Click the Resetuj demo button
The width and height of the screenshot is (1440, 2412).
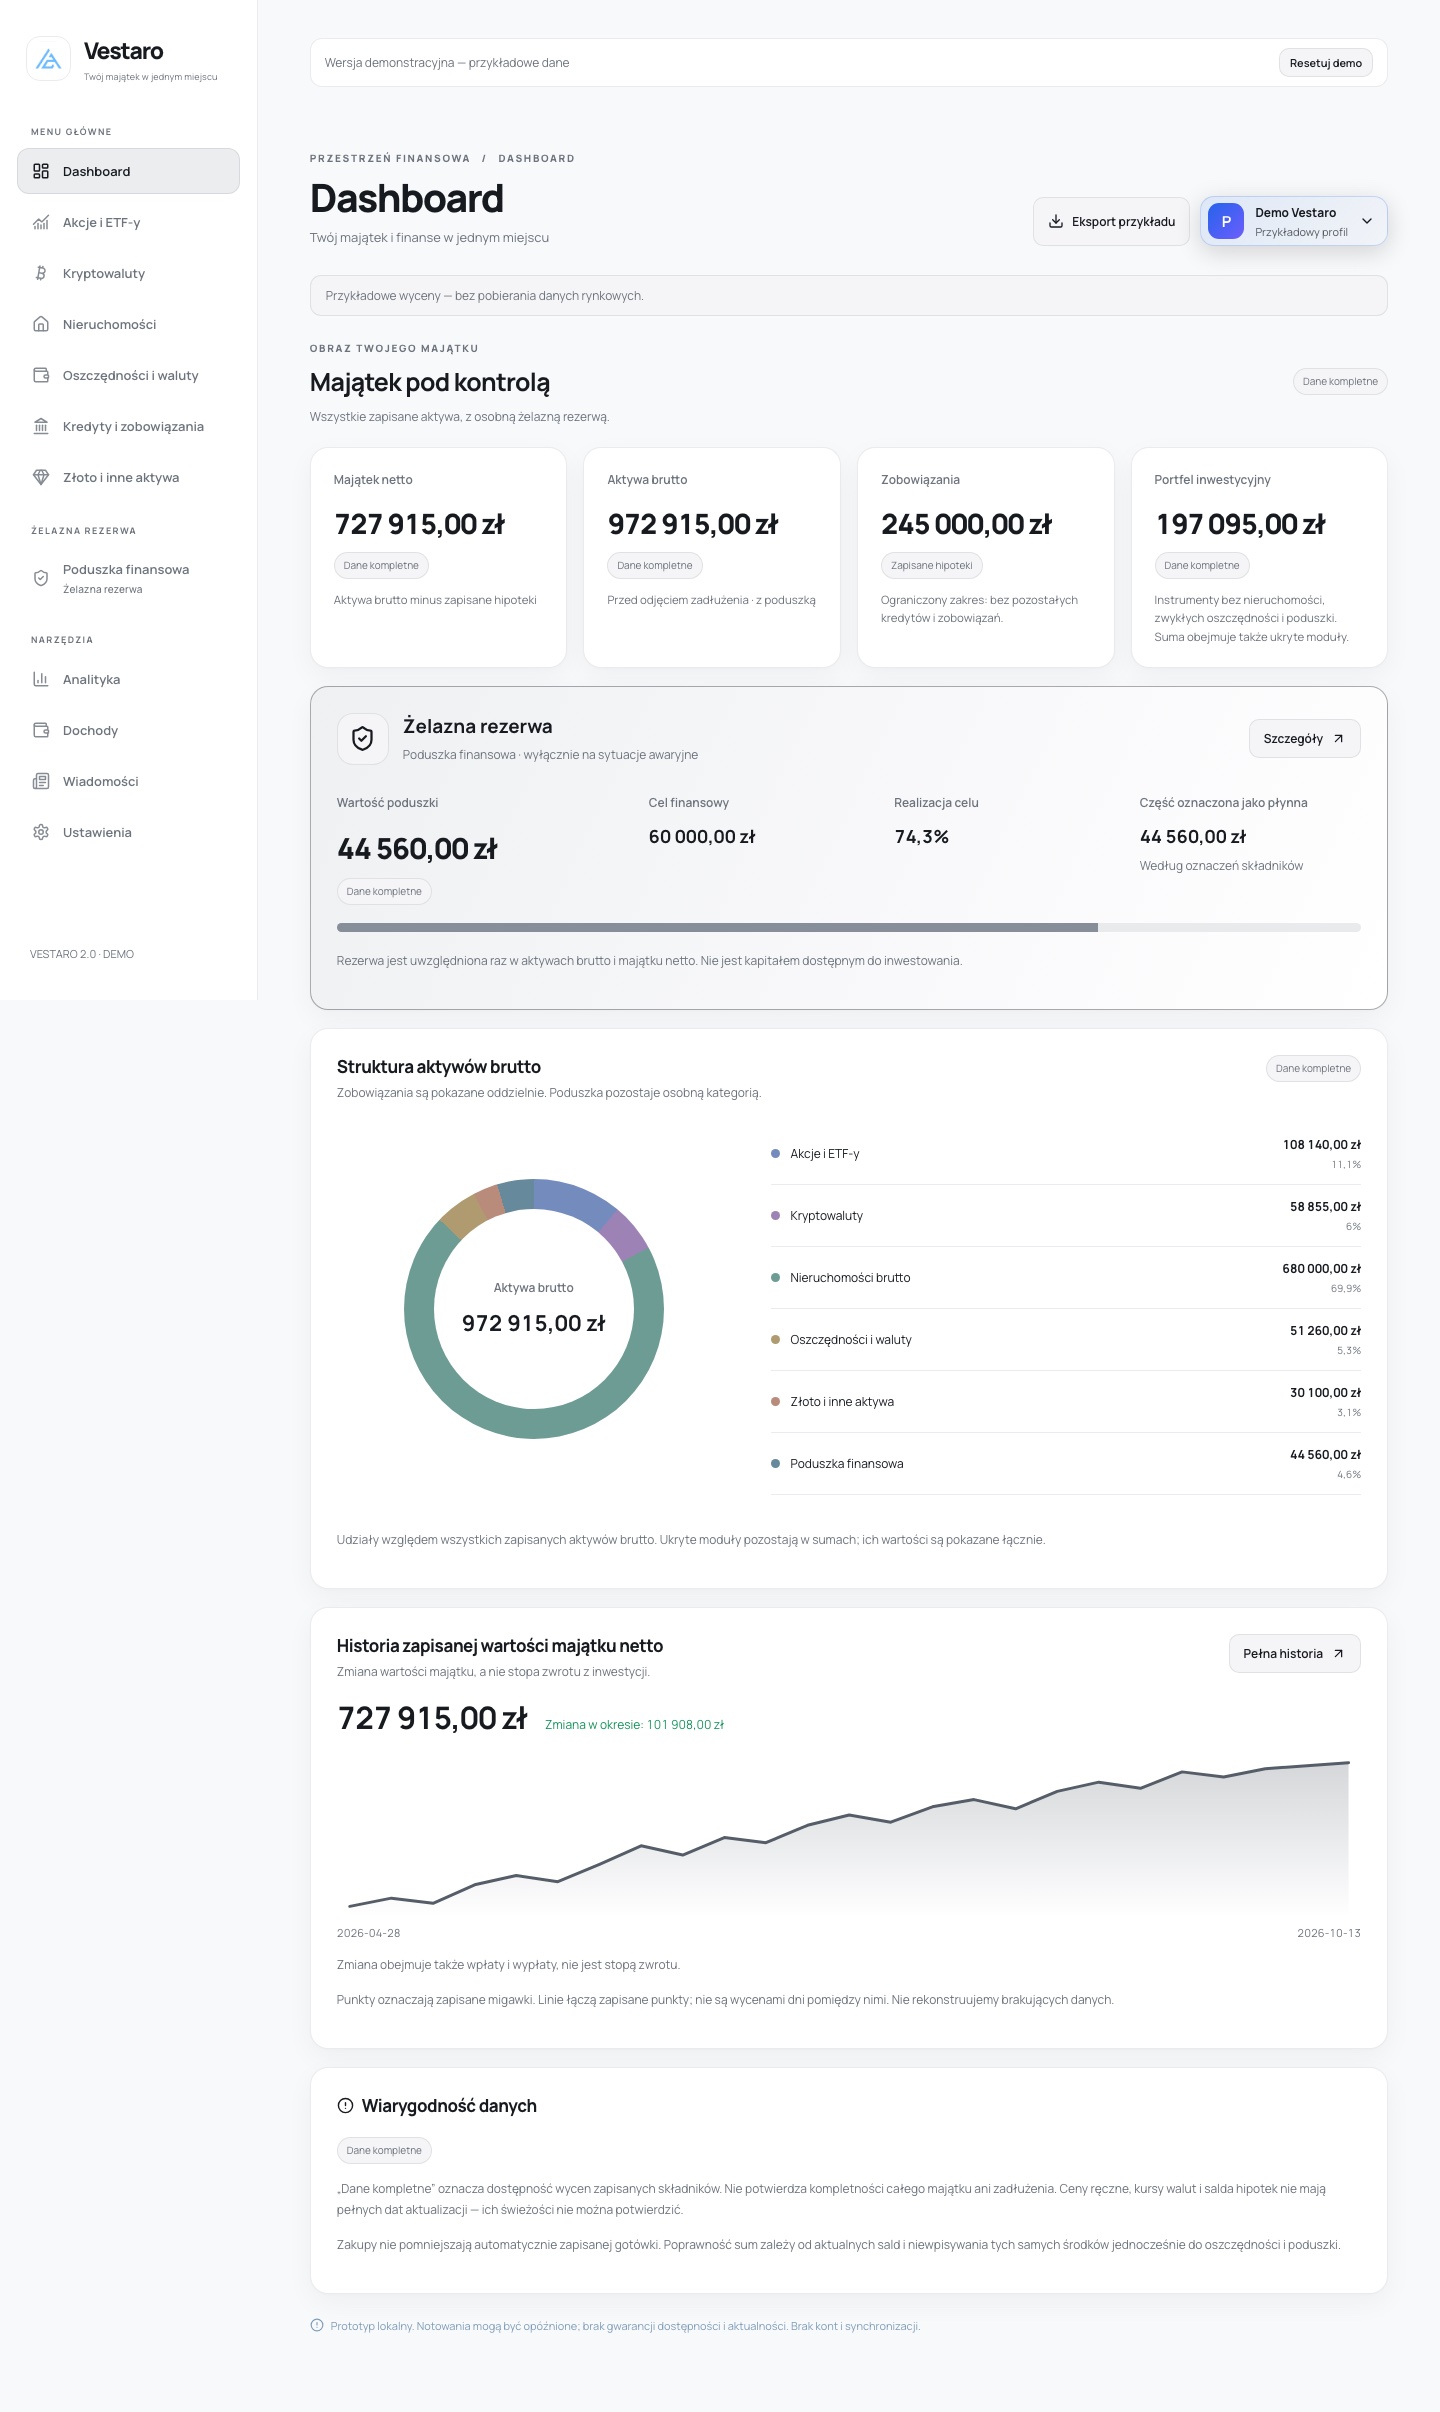click(x=1326, y=63)
